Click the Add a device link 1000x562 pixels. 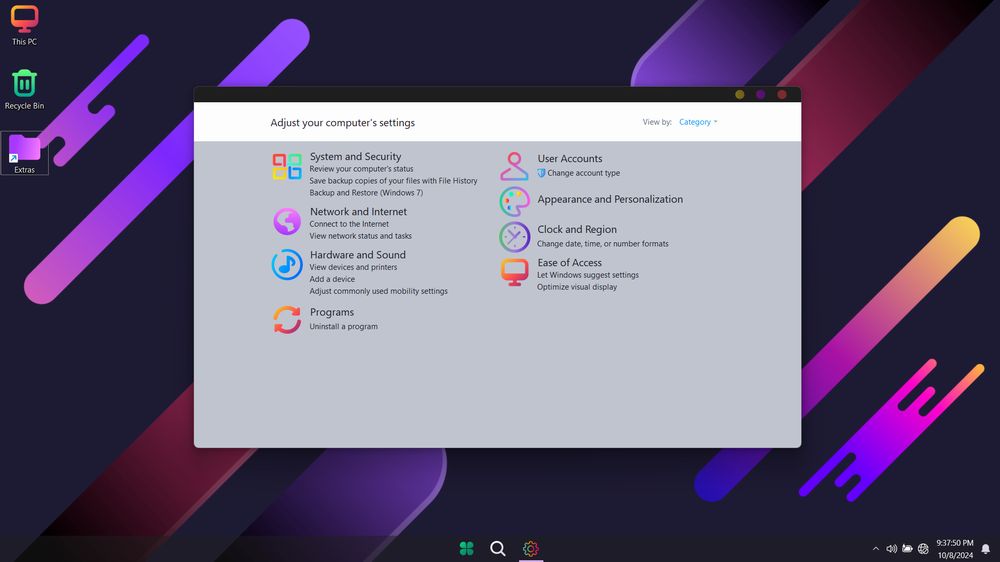coord(332,279)
